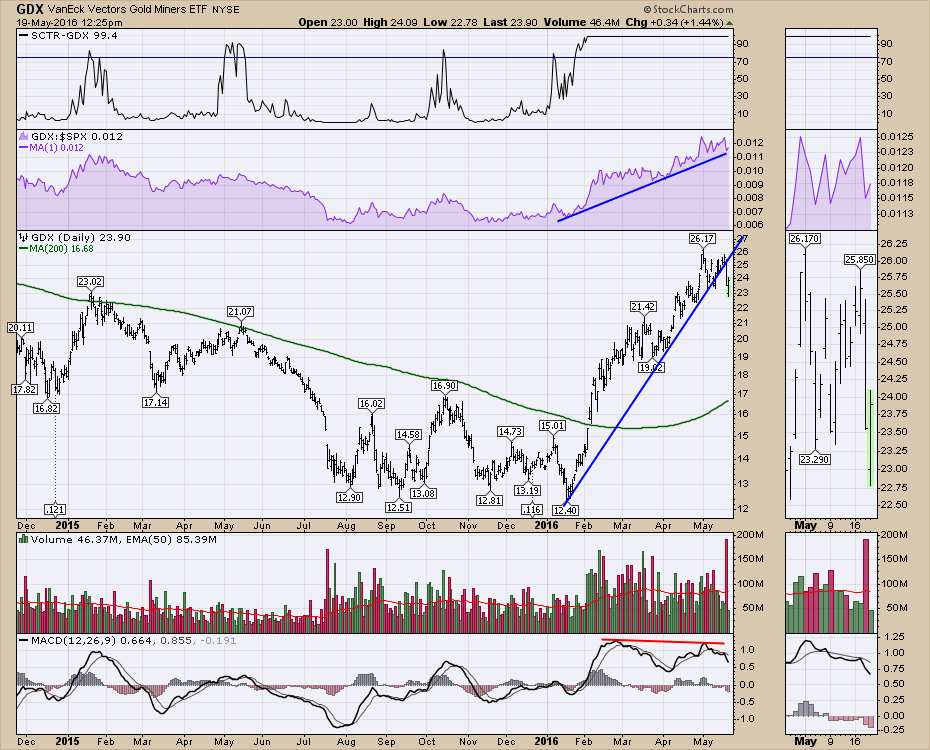Click the GDX ticker symbol in the header

[x=30, y=9]
